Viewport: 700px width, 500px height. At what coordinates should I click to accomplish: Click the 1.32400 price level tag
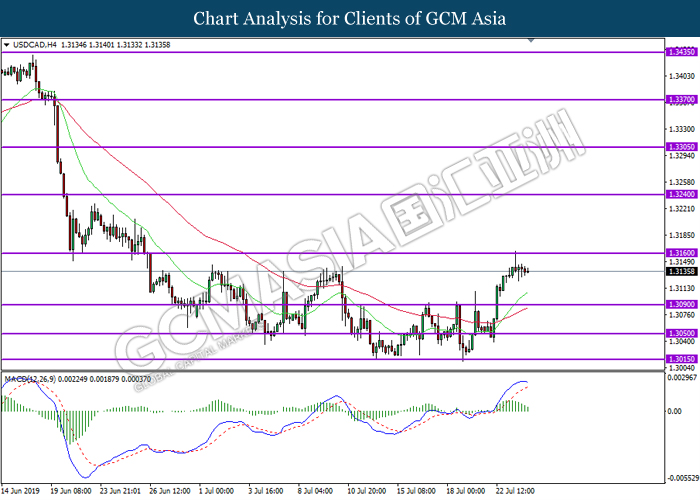[681, 194]
